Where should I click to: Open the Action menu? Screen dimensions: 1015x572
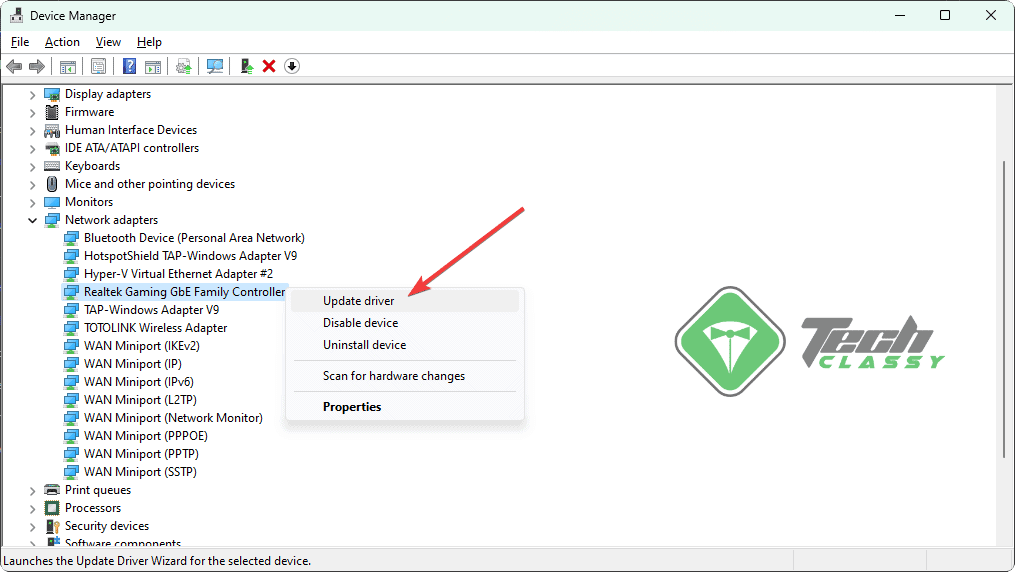click(x=62, y=42)
